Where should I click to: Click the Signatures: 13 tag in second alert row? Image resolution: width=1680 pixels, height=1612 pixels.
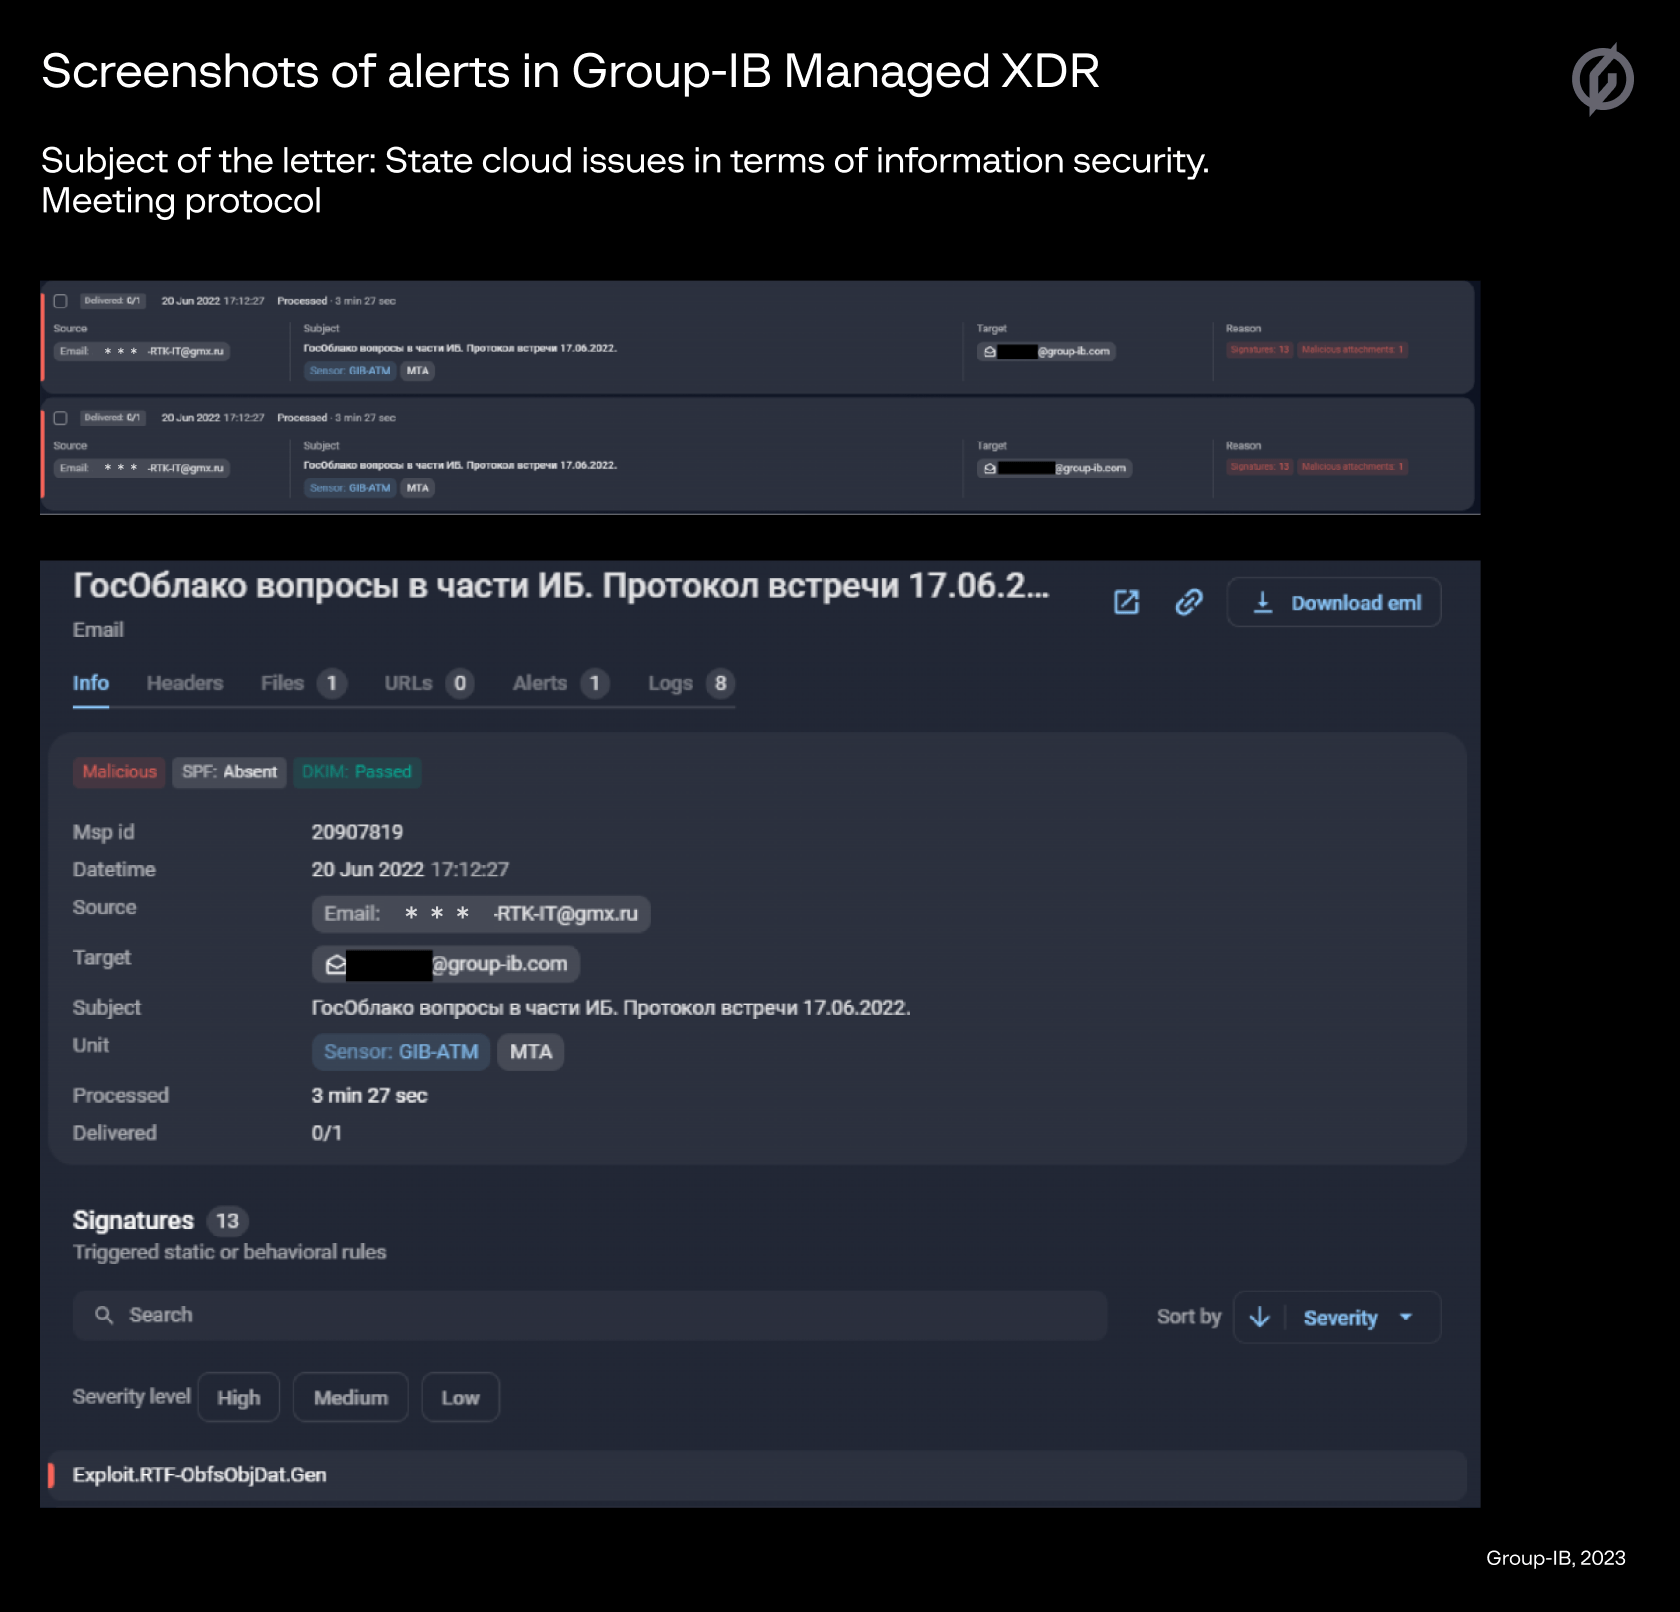1260,467
